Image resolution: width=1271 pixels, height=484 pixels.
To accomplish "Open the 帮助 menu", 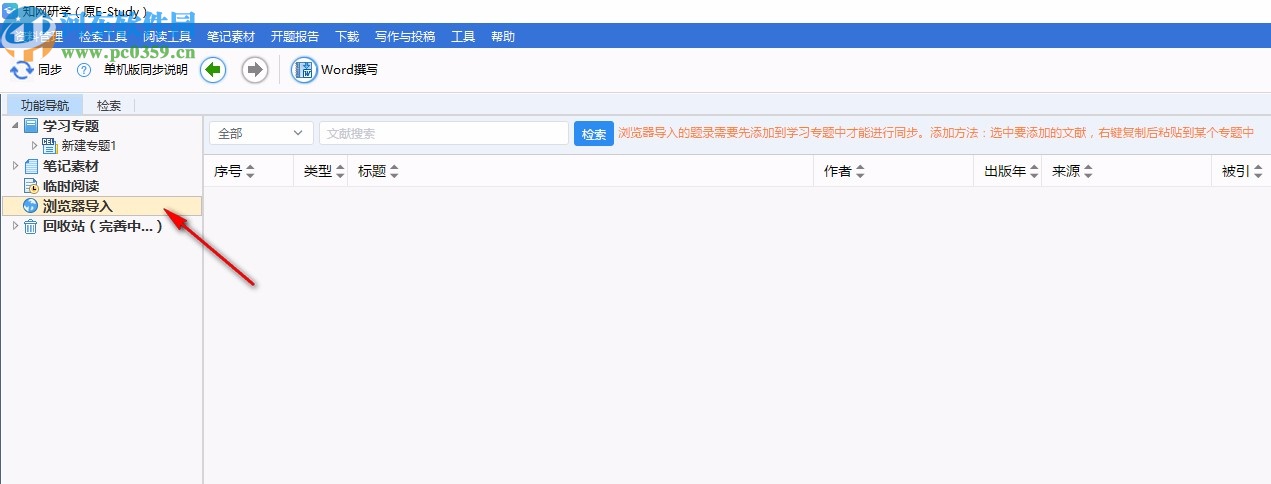I will [503, 37].
